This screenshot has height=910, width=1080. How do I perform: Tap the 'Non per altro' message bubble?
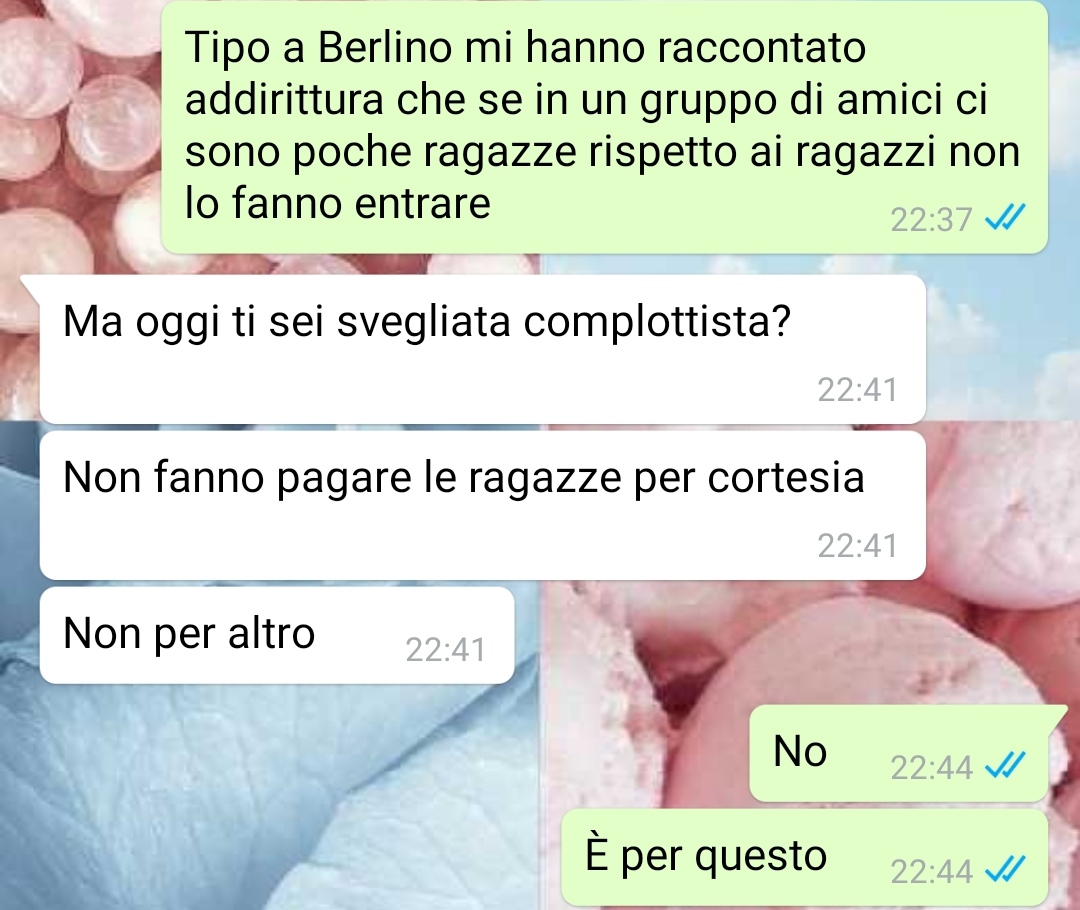pyautogui.click(x=277, y=635)
